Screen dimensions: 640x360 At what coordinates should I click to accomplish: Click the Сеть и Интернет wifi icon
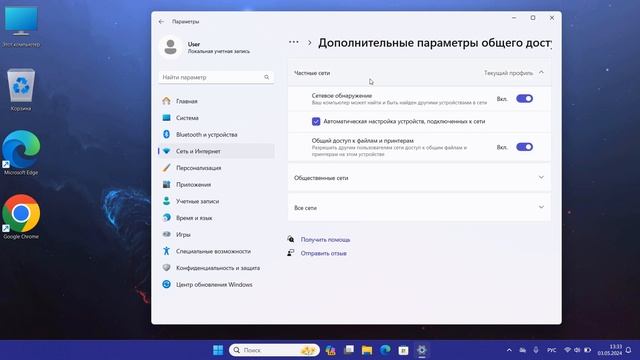click(x=166, y=151)
